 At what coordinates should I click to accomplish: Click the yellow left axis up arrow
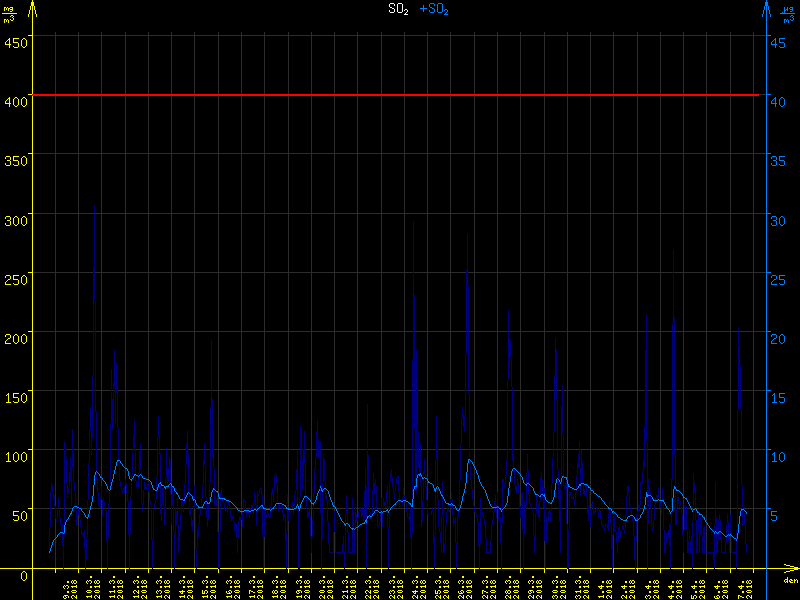[34, 10]
